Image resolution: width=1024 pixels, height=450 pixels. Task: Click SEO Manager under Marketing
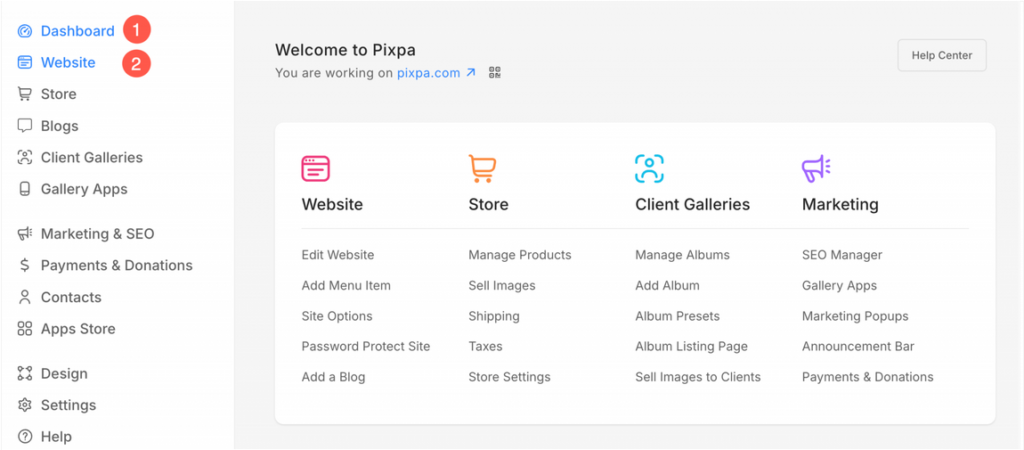click(842, 255)
